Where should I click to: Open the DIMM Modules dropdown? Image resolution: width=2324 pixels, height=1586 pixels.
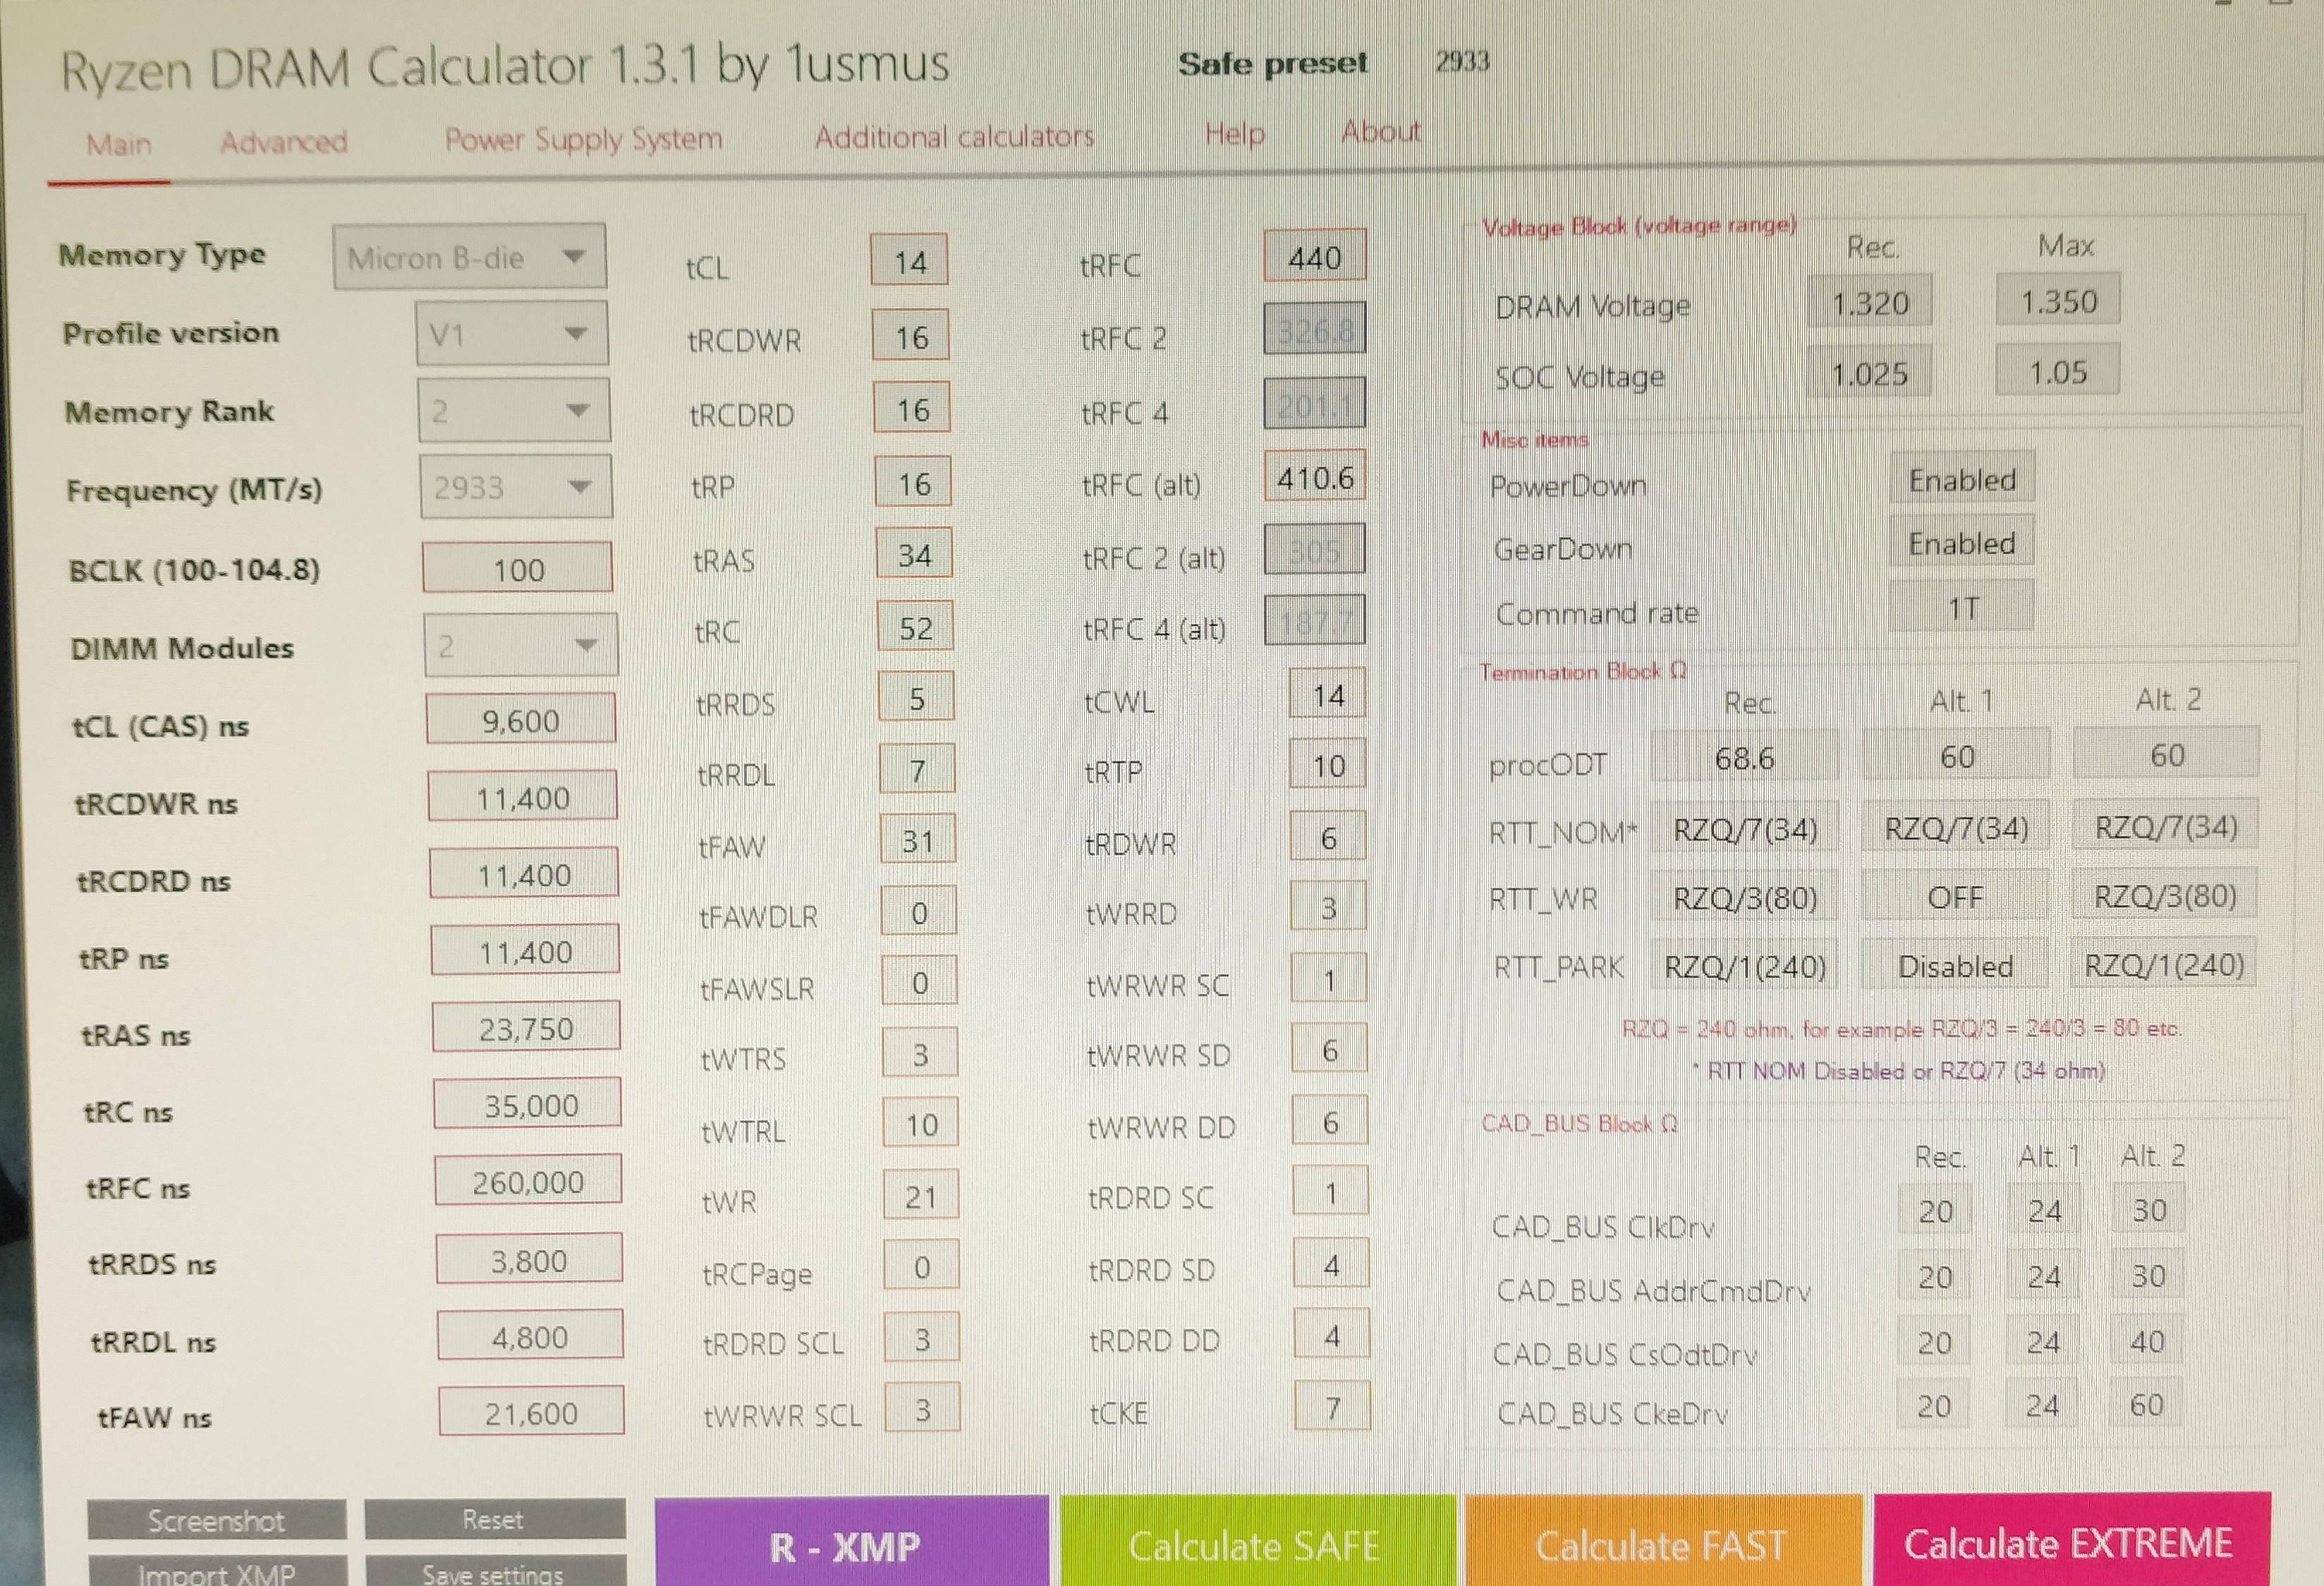click(520, 645)
